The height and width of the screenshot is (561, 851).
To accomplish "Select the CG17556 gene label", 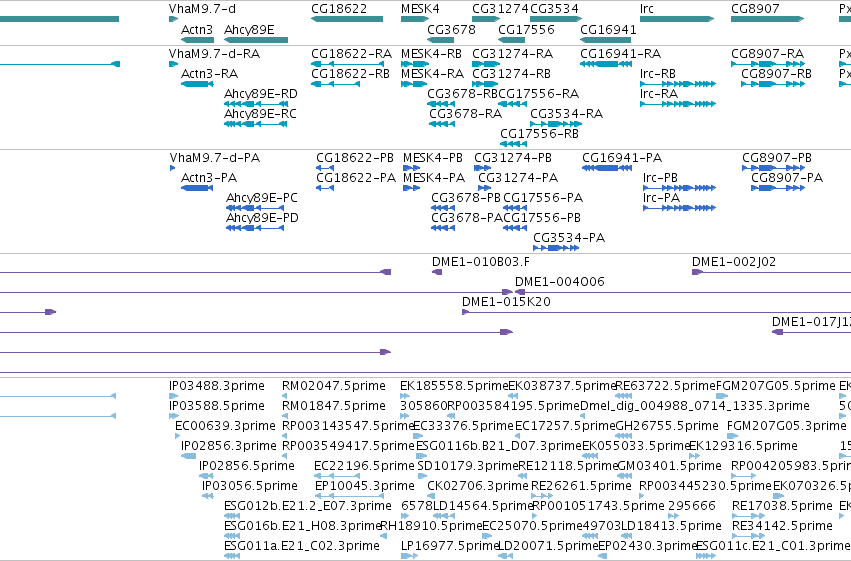I will [x=526, y=29].
